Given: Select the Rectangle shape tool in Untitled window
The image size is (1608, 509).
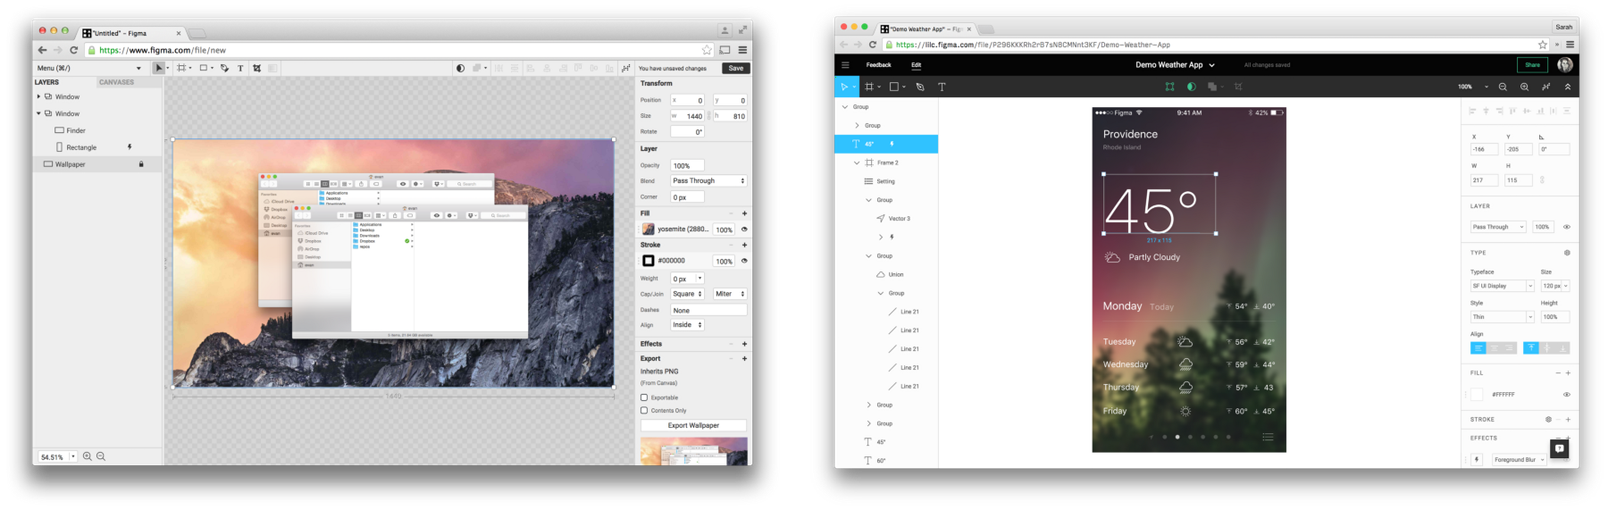Looking at the screenshot, I should (x=203, y=68).
